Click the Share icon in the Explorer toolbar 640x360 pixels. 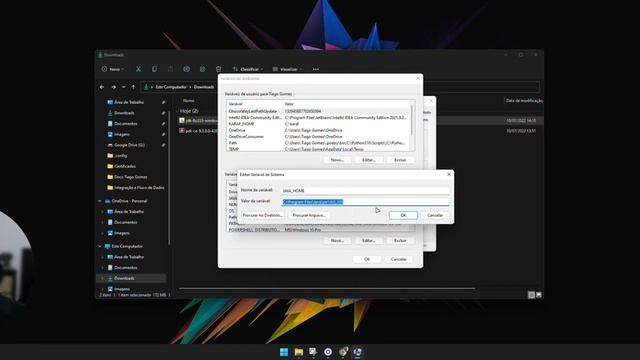pyautogui.click(x=202, y=69)
